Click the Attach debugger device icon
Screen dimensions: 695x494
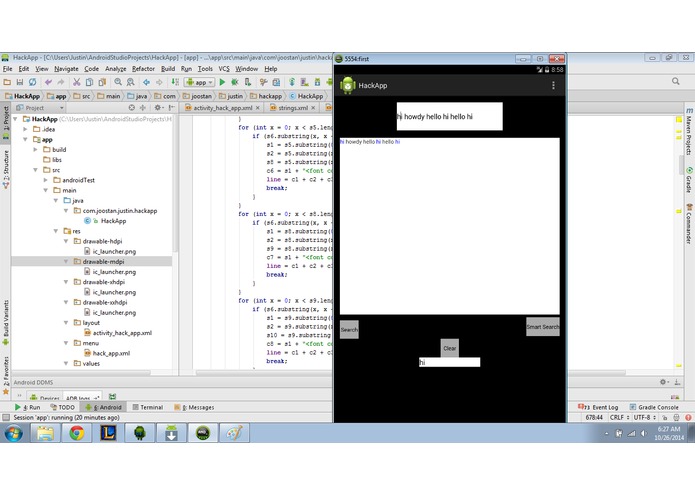248,82
